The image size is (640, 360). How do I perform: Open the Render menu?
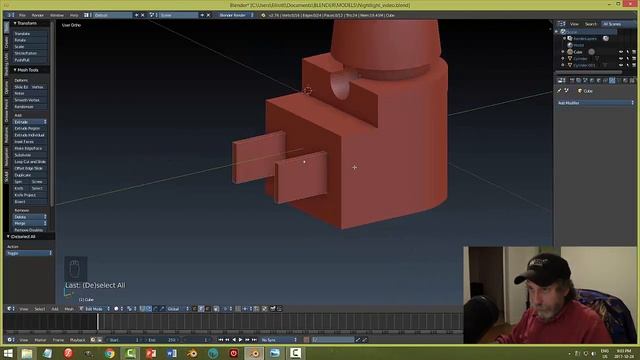coord(38,15)
